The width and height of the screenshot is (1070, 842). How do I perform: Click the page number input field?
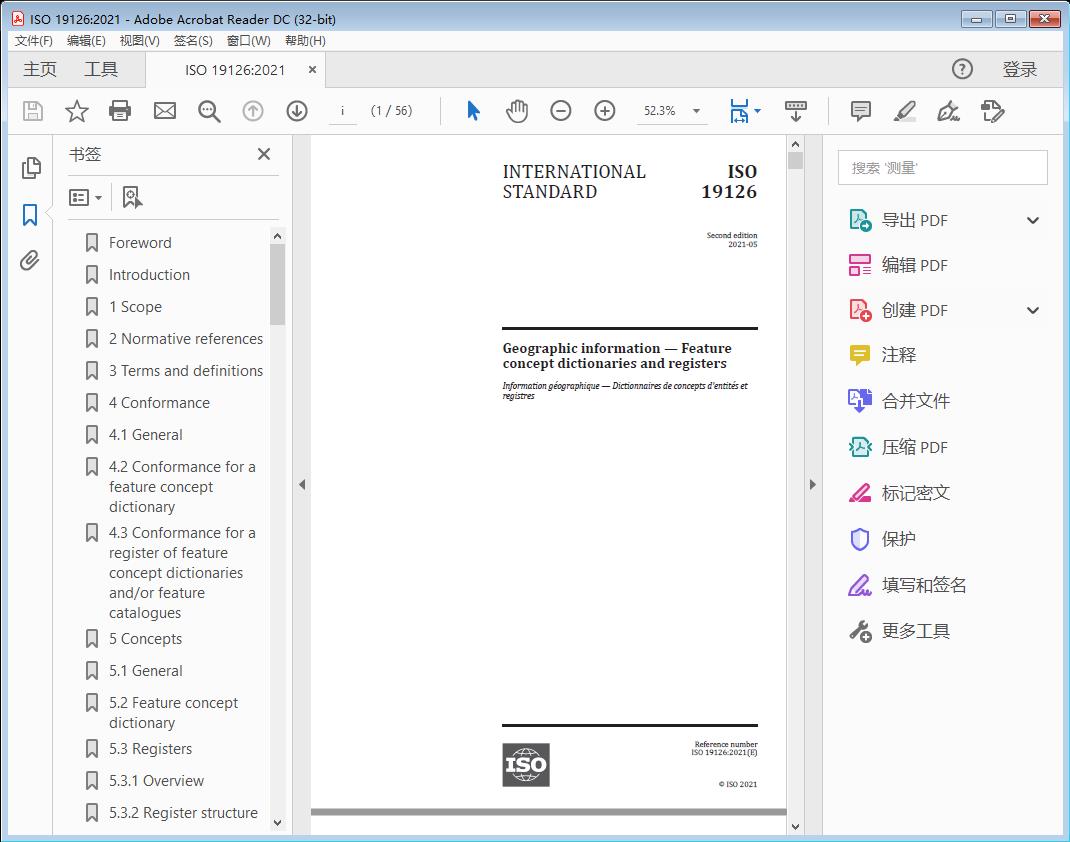coord(343,111)
